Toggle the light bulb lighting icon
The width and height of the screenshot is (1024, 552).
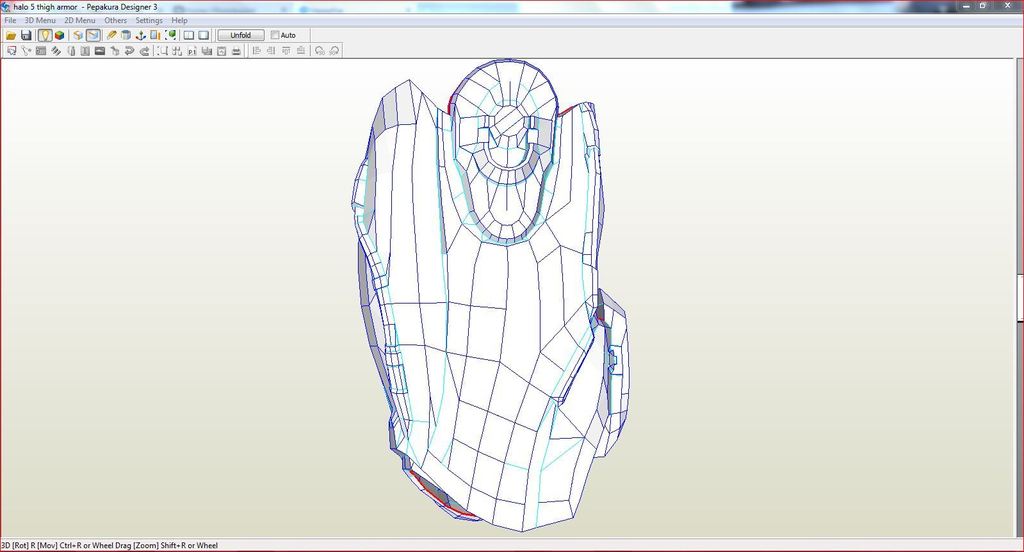(45, 35)
